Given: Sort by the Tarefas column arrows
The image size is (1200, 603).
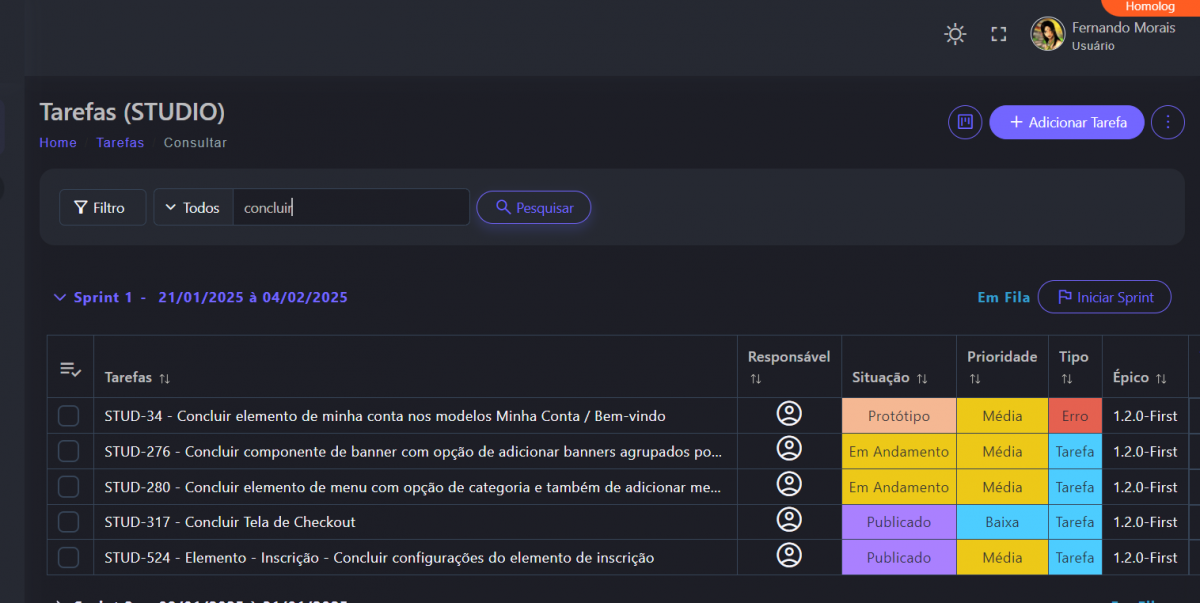Looking at the screenshot, I should 165,378.
